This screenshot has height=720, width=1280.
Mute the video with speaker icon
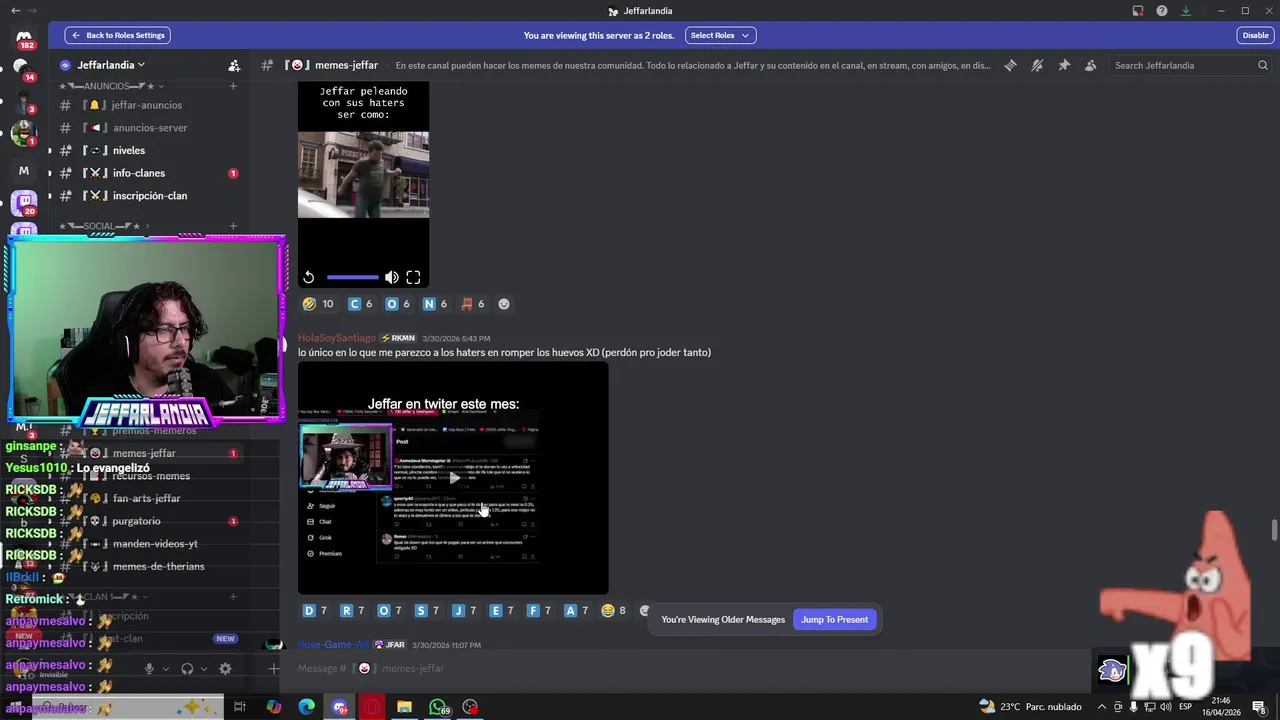tap(391, 277)
